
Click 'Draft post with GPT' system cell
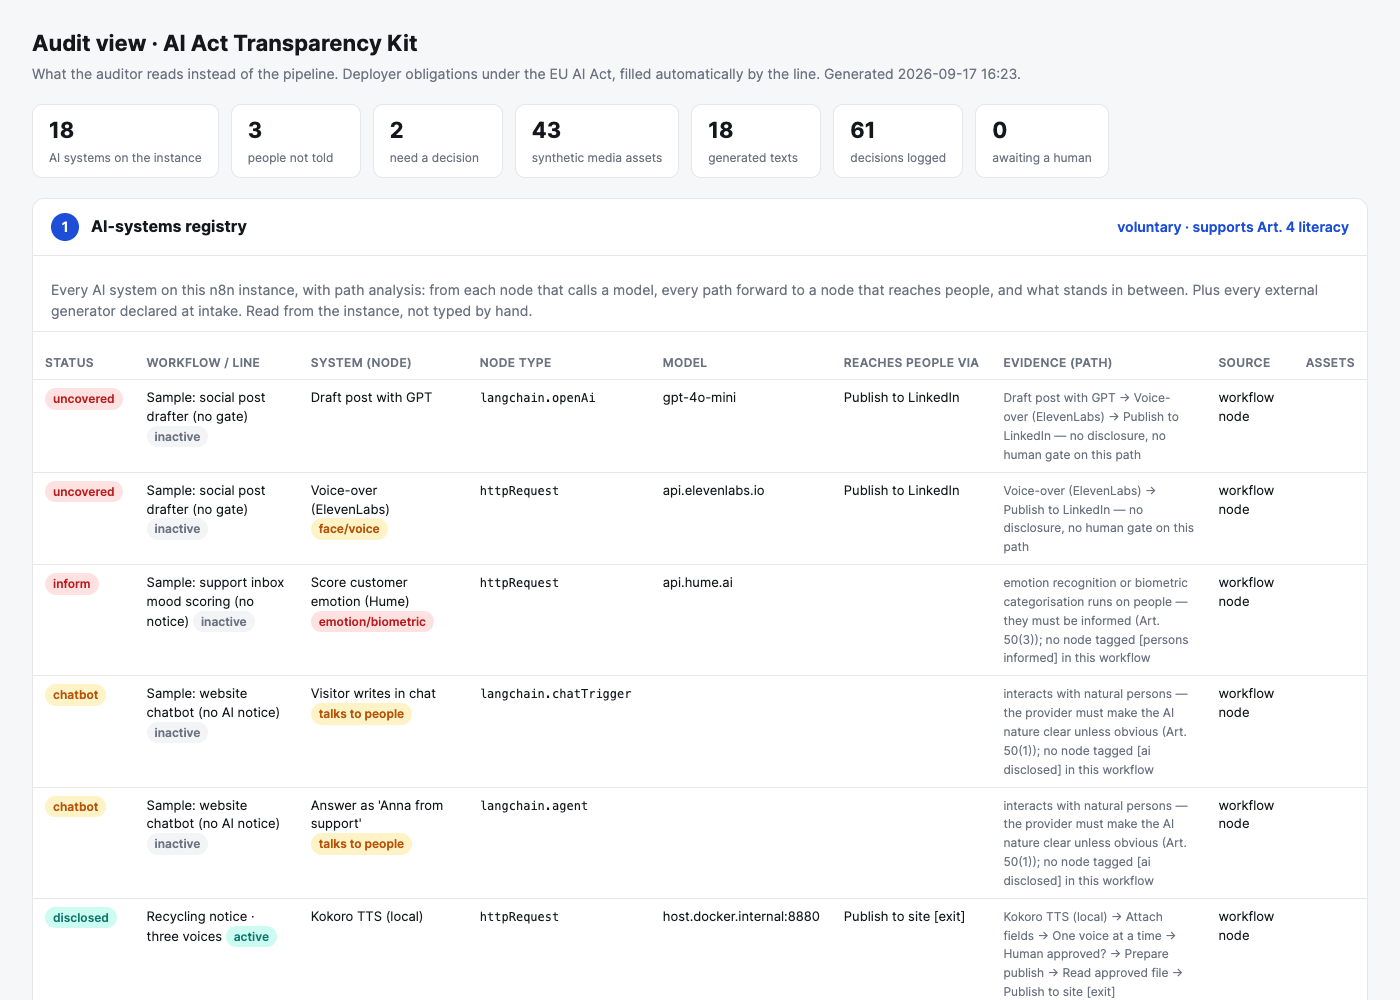pyautogui.click(x=371, y=398)
